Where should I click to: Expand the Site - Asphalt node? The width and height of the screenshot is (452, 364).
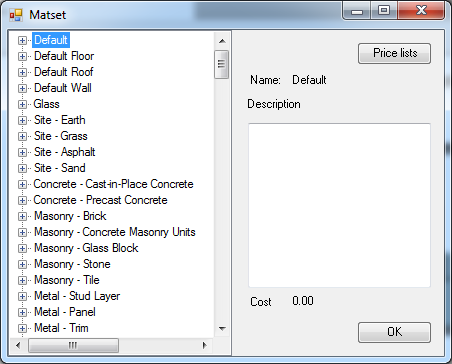click(22, 152)
